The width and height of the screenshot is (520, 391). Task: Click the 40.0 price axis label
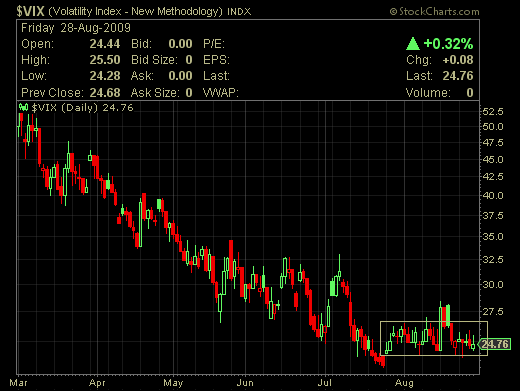(493, 196)
